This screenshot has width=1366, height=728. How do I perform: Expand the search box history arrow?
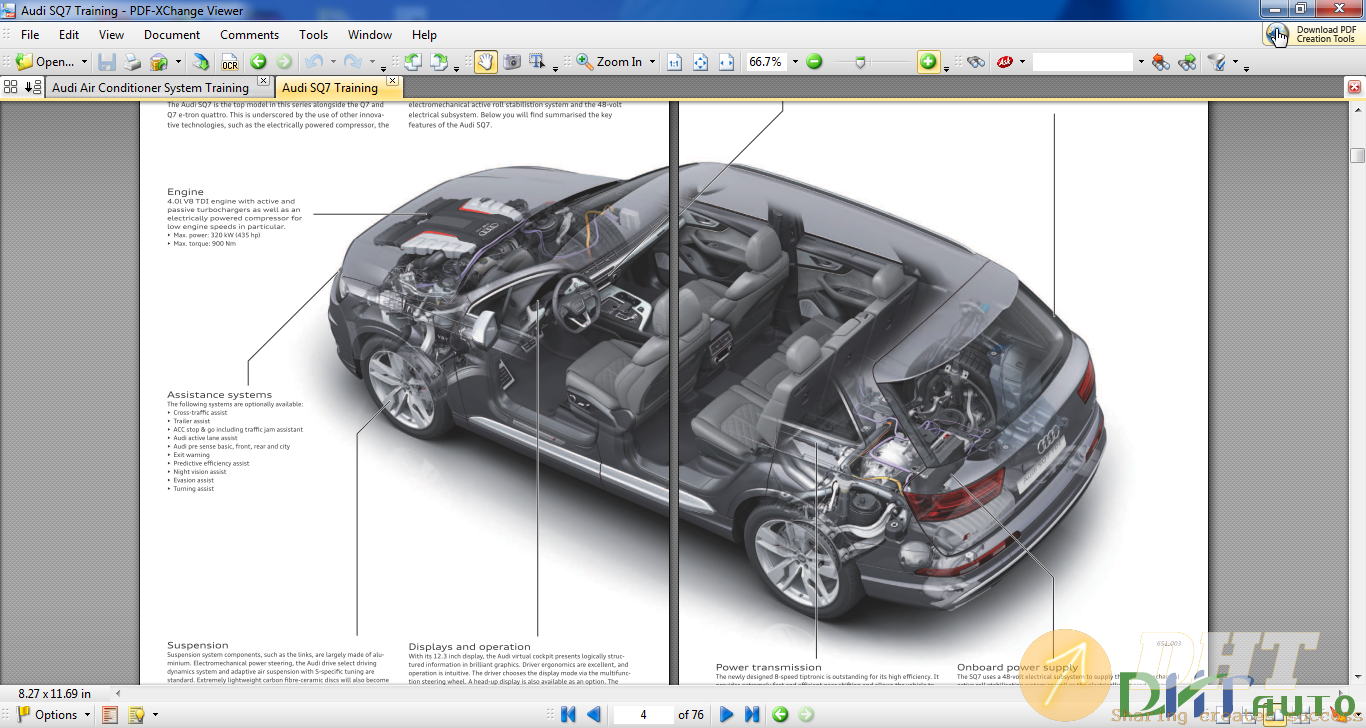[x=1141, y=62]
